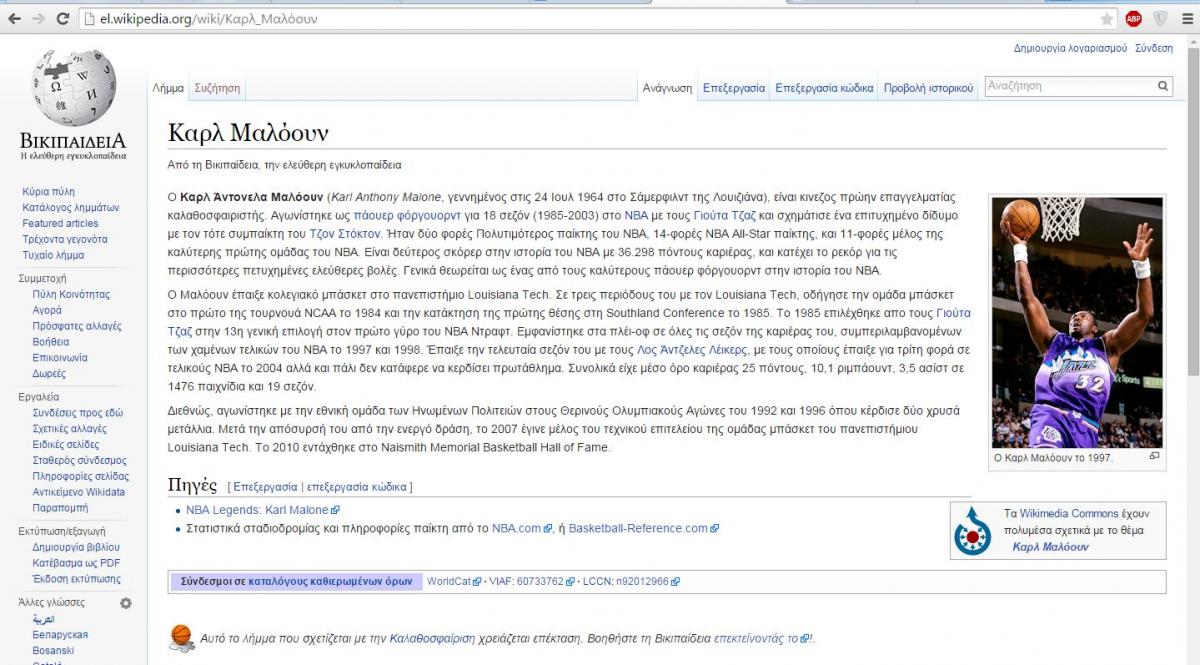Open the Επεξεργασία κώδικα tab
The height and width of the screenshot is (665, 1200).
point(824,88)
